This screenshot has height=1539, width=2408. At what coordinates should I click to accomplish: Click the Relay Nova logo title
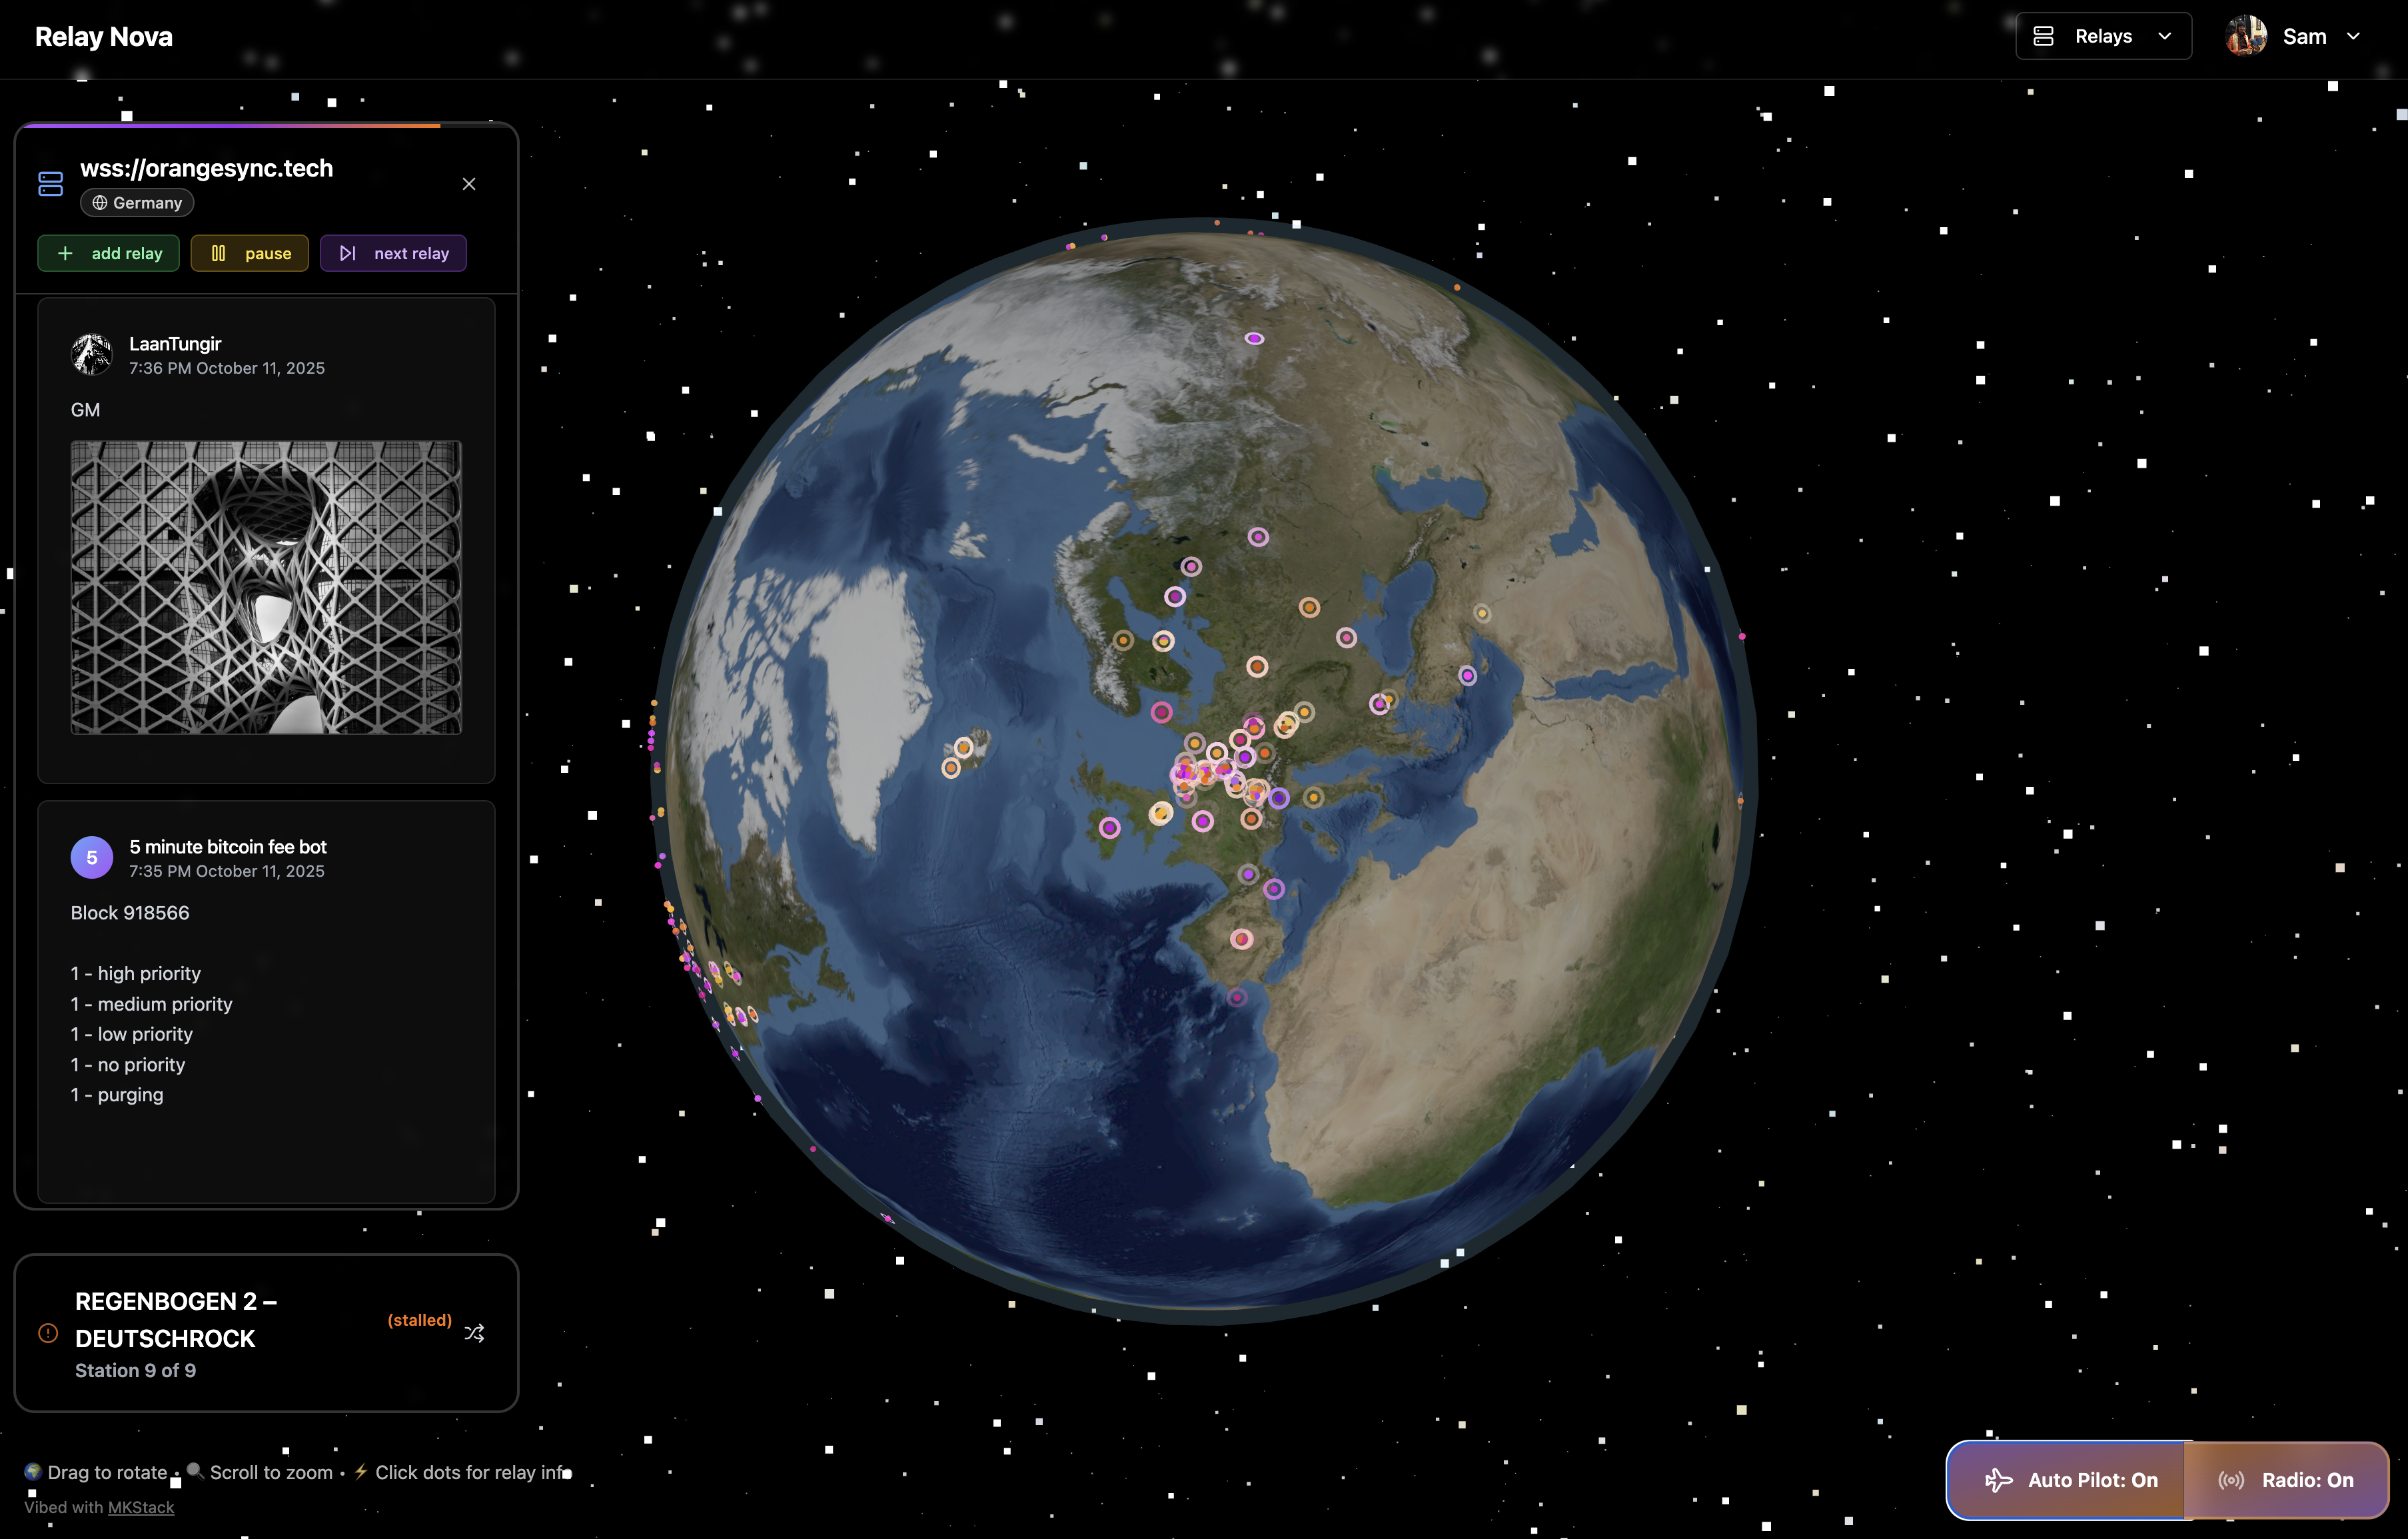(104, 36)
